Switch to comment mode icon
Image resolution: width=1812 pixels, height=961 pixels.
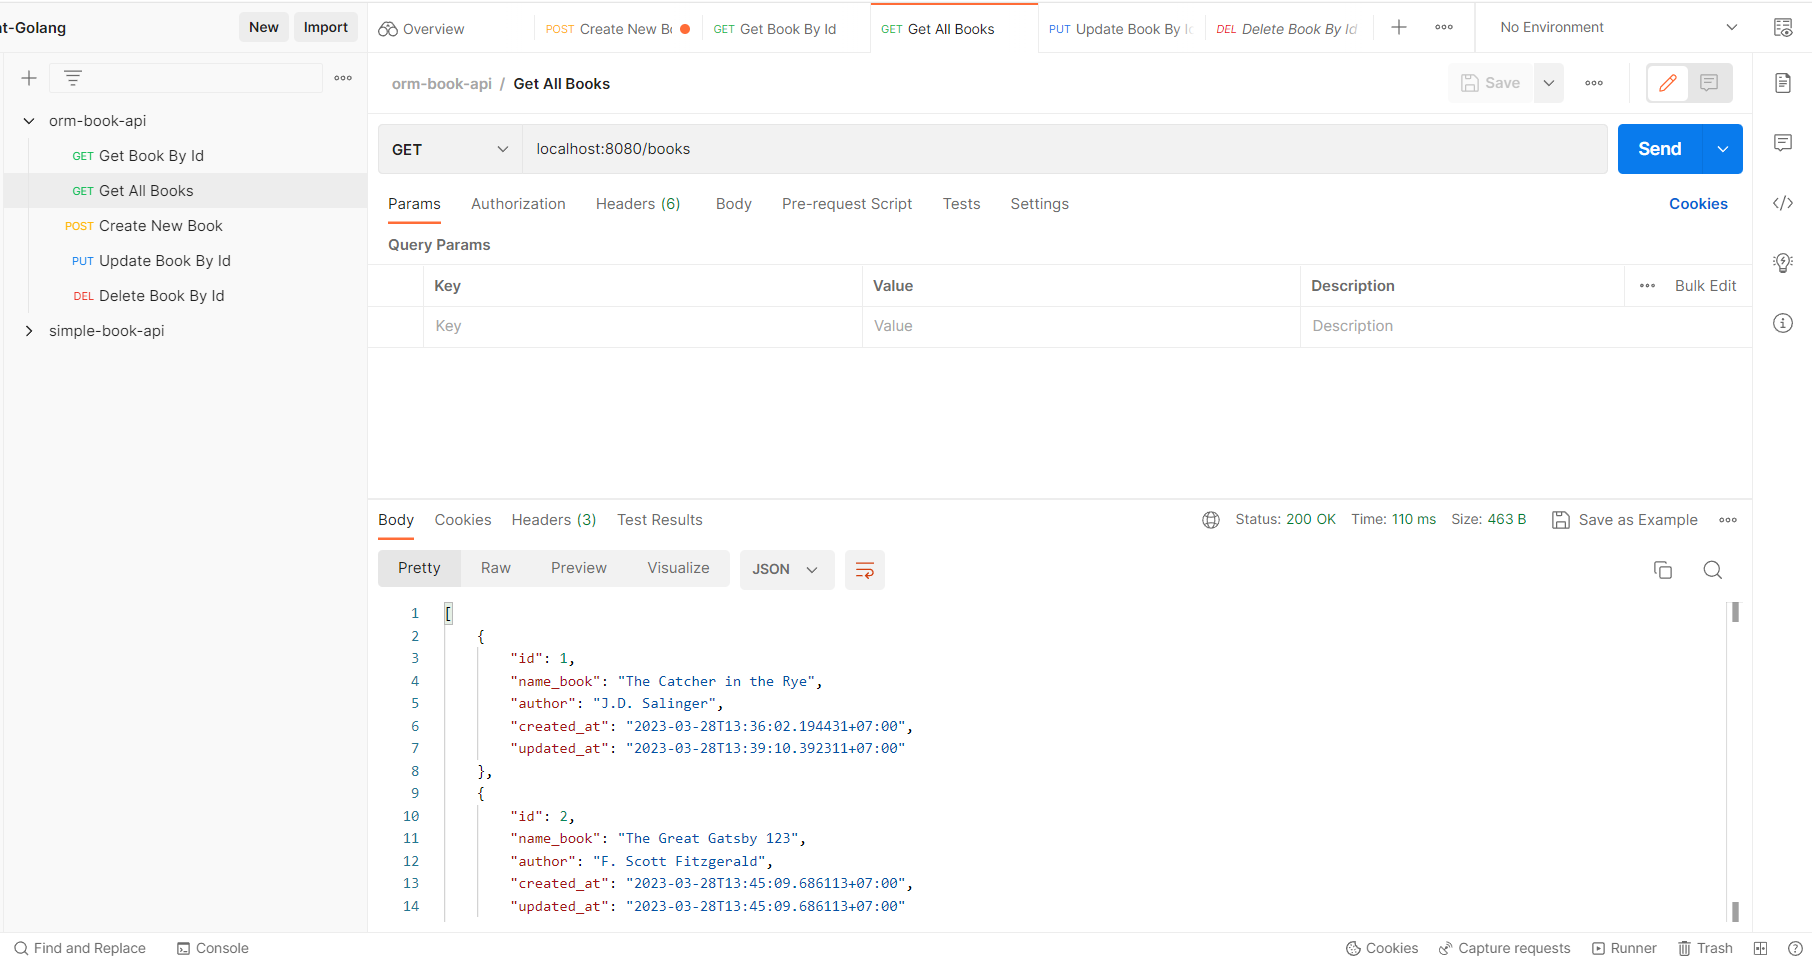[1709, 83]
